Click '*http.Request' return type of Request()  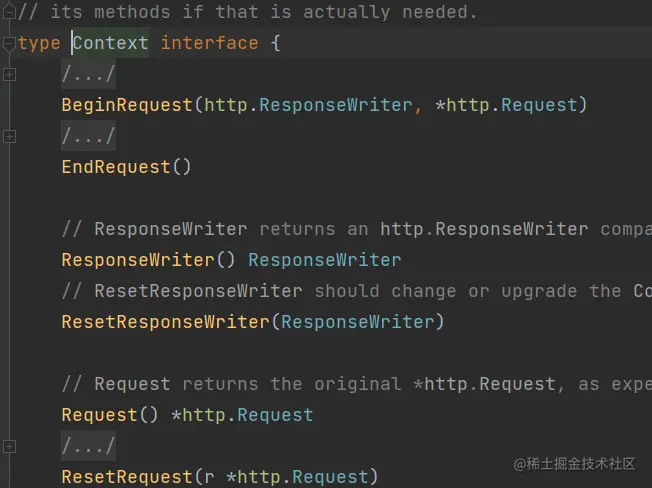pyautogui.click(x=242, y=415)
